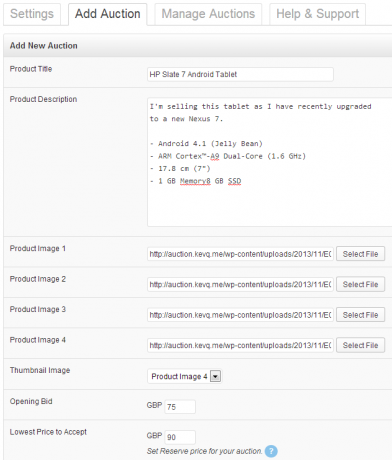Image resolution: width=392 pixels, height=460 pixels.
Task: Select File for Product Image 2
Action: [360, 284]
